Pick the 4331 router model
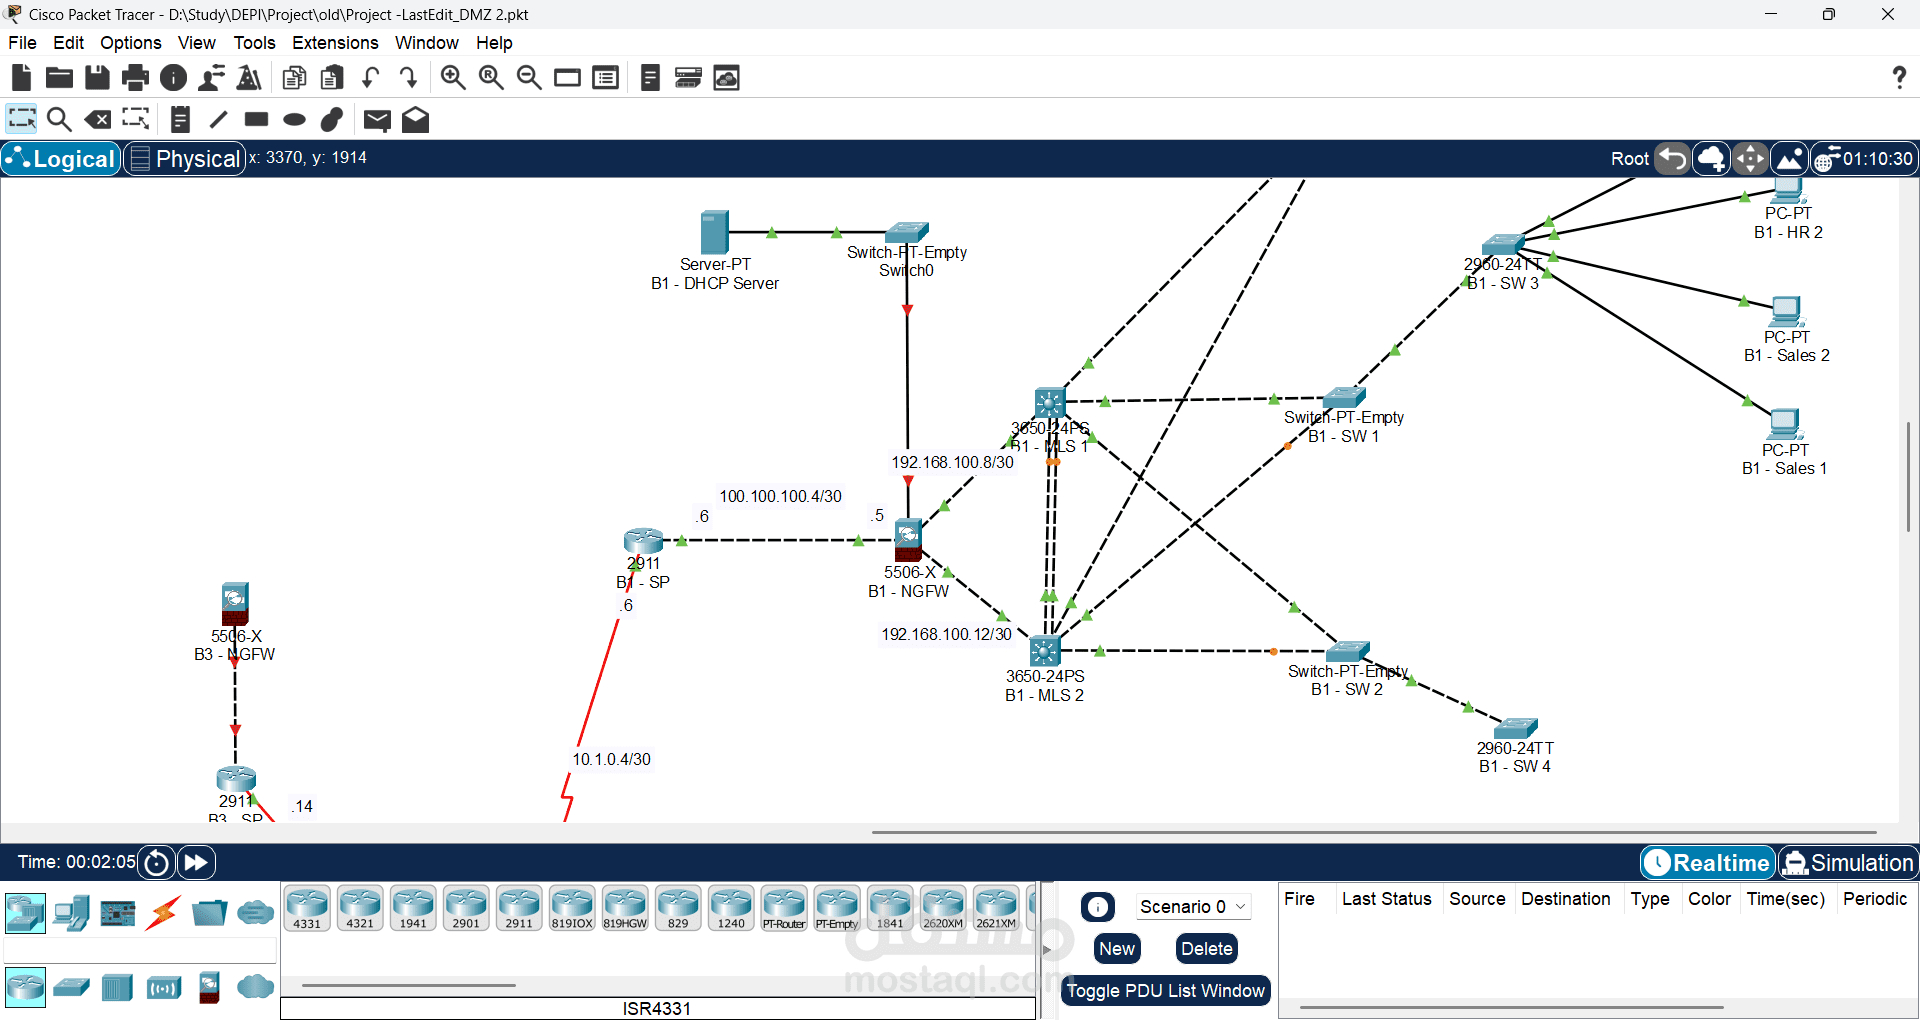This screenshot has height=1020, width=1920. [307, 908]
